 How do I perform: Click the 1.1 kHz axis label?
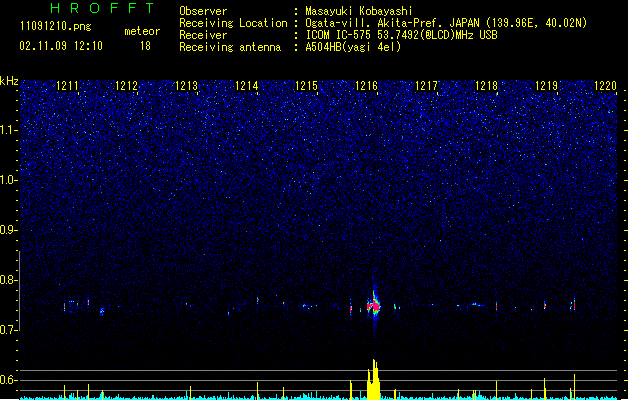tap(9, 130)
